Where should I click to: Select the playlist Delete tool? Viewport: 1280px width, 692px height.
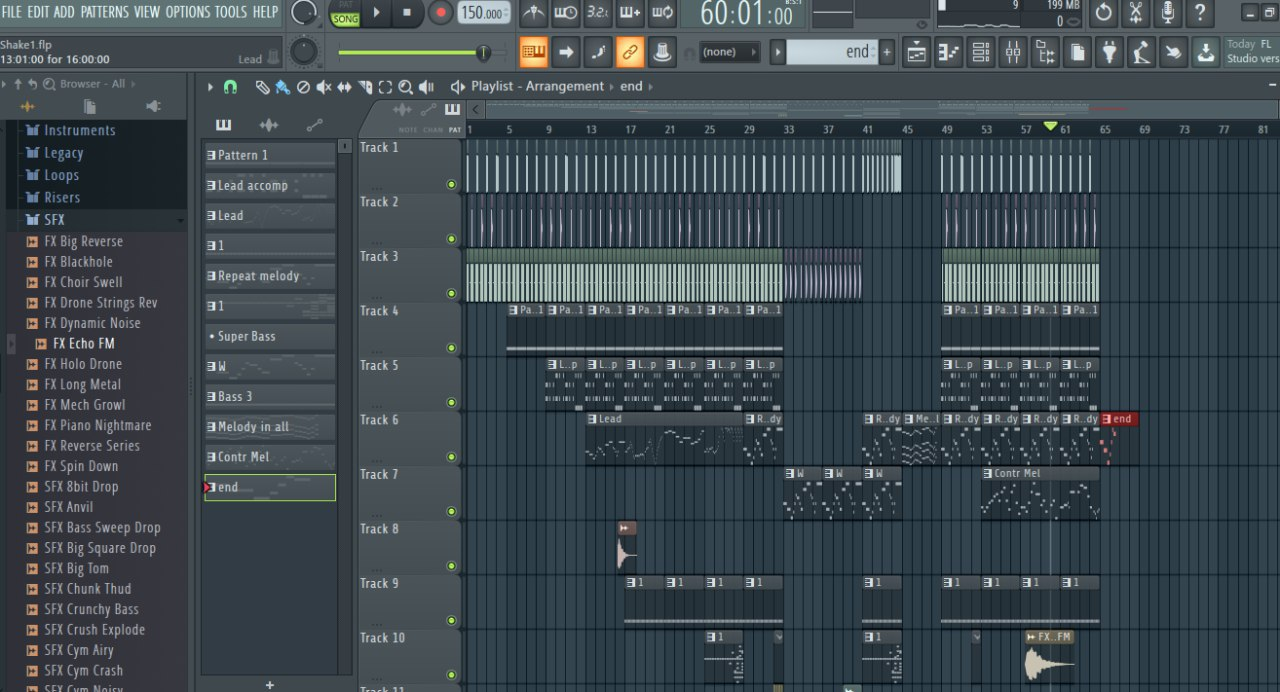coord(303,87)
